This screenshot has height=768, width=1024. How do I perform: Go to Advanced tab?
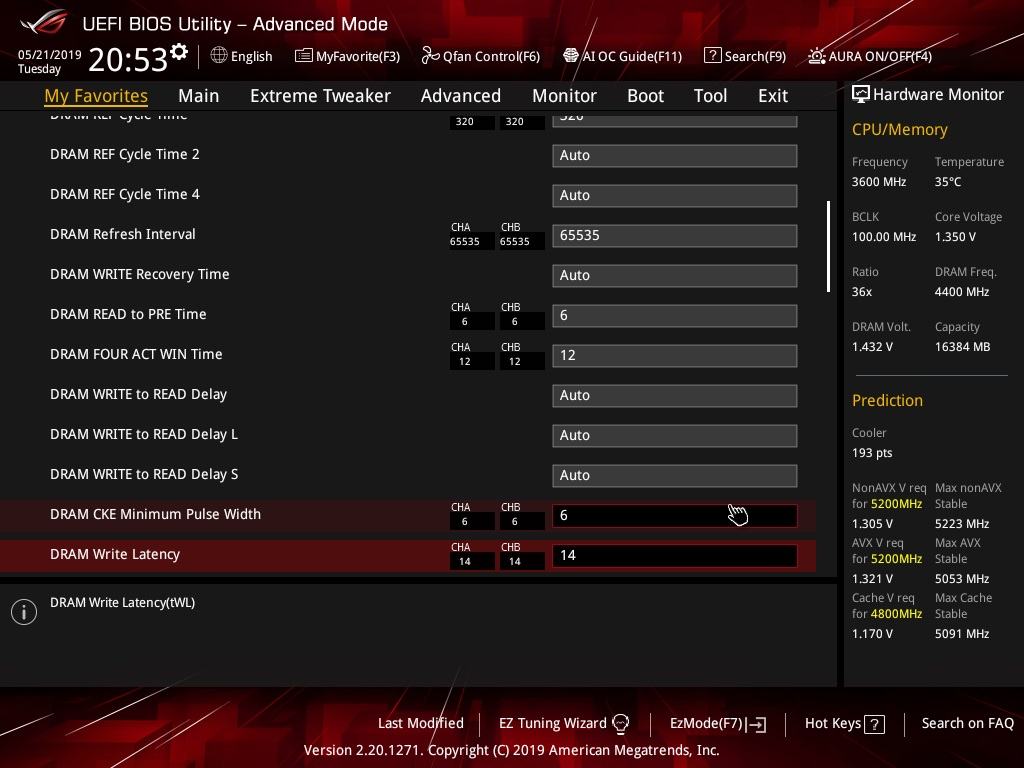[x=461, y=96]
